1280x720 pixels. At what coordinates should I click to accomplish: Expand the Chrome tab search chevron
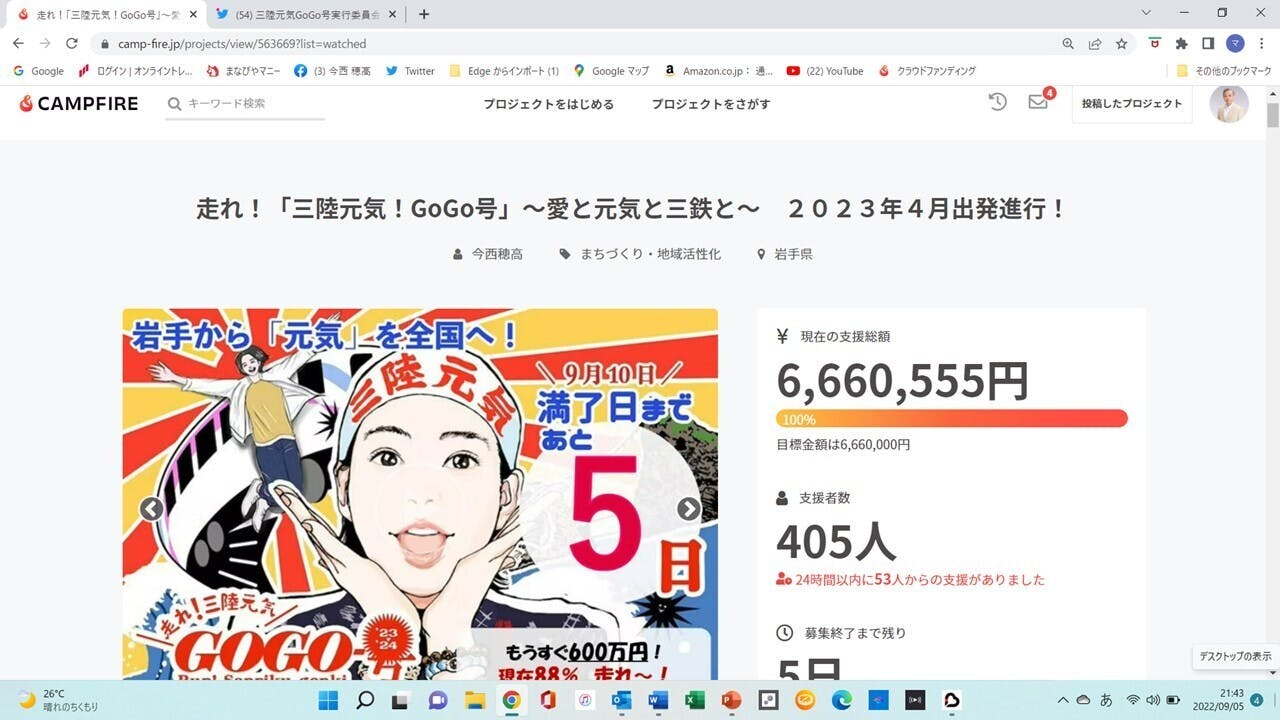pyautogui.click(x=1145, y=13)
